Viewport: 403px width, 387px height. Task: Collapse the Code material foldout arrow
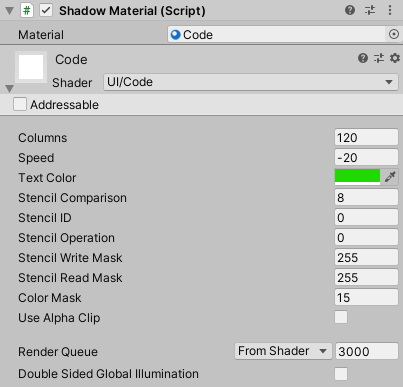(10, 89)
